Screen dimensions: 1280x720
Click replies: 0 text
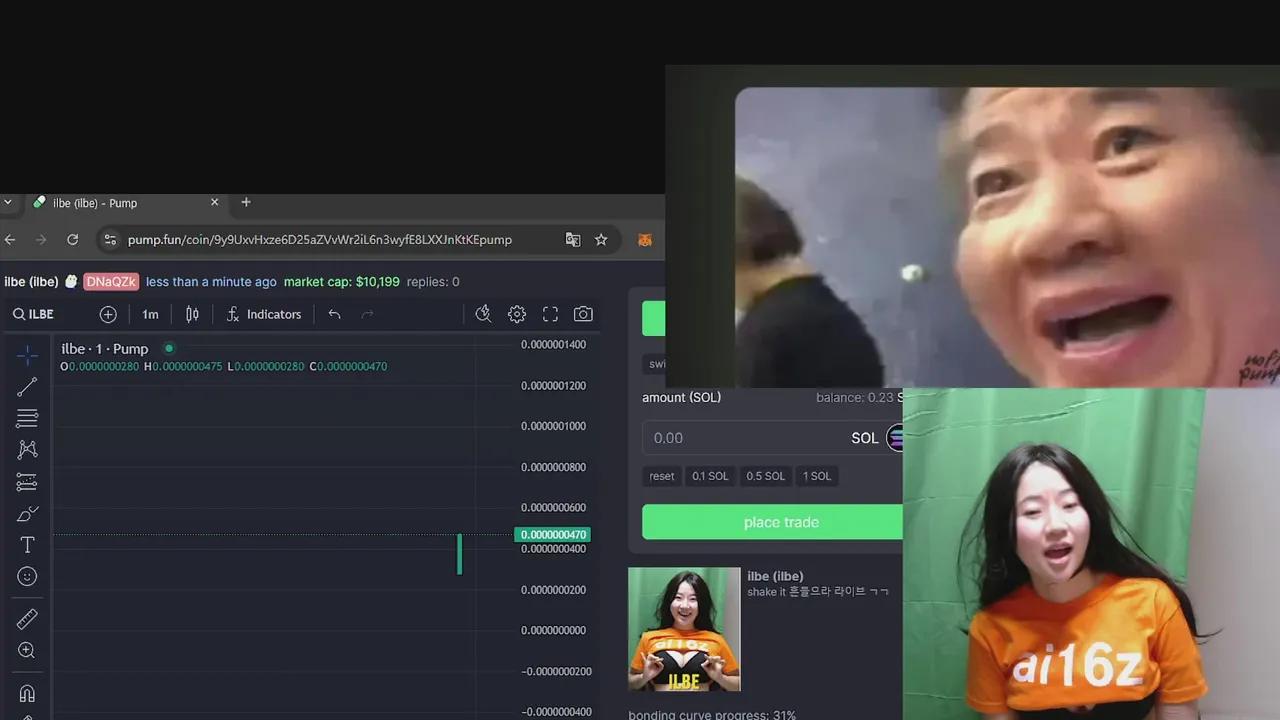click(x=433, y=282)
